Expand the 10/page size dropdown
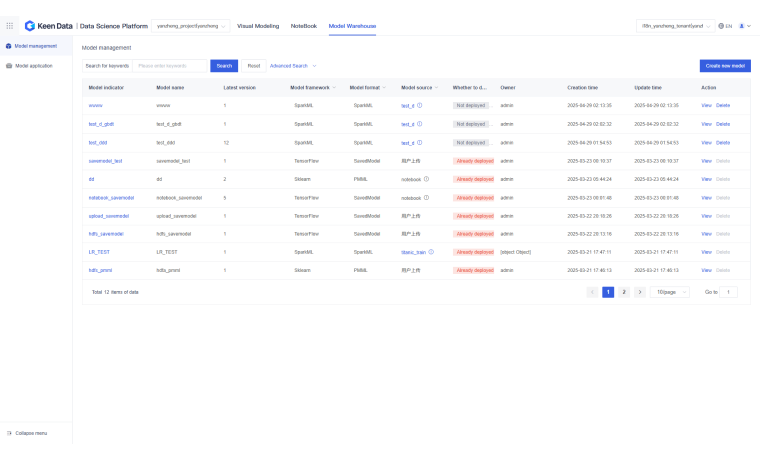This screenshot has width=760, height=460. 671,292
